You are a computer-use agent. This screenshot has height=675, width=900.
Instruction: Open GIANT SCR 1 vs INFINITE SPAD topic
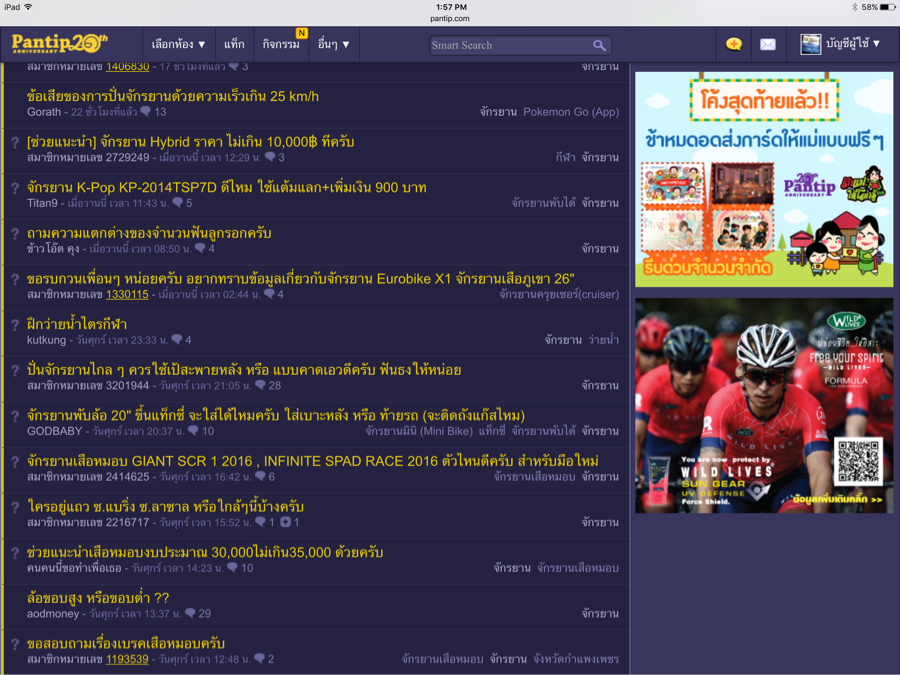click(x=313, y=461)
